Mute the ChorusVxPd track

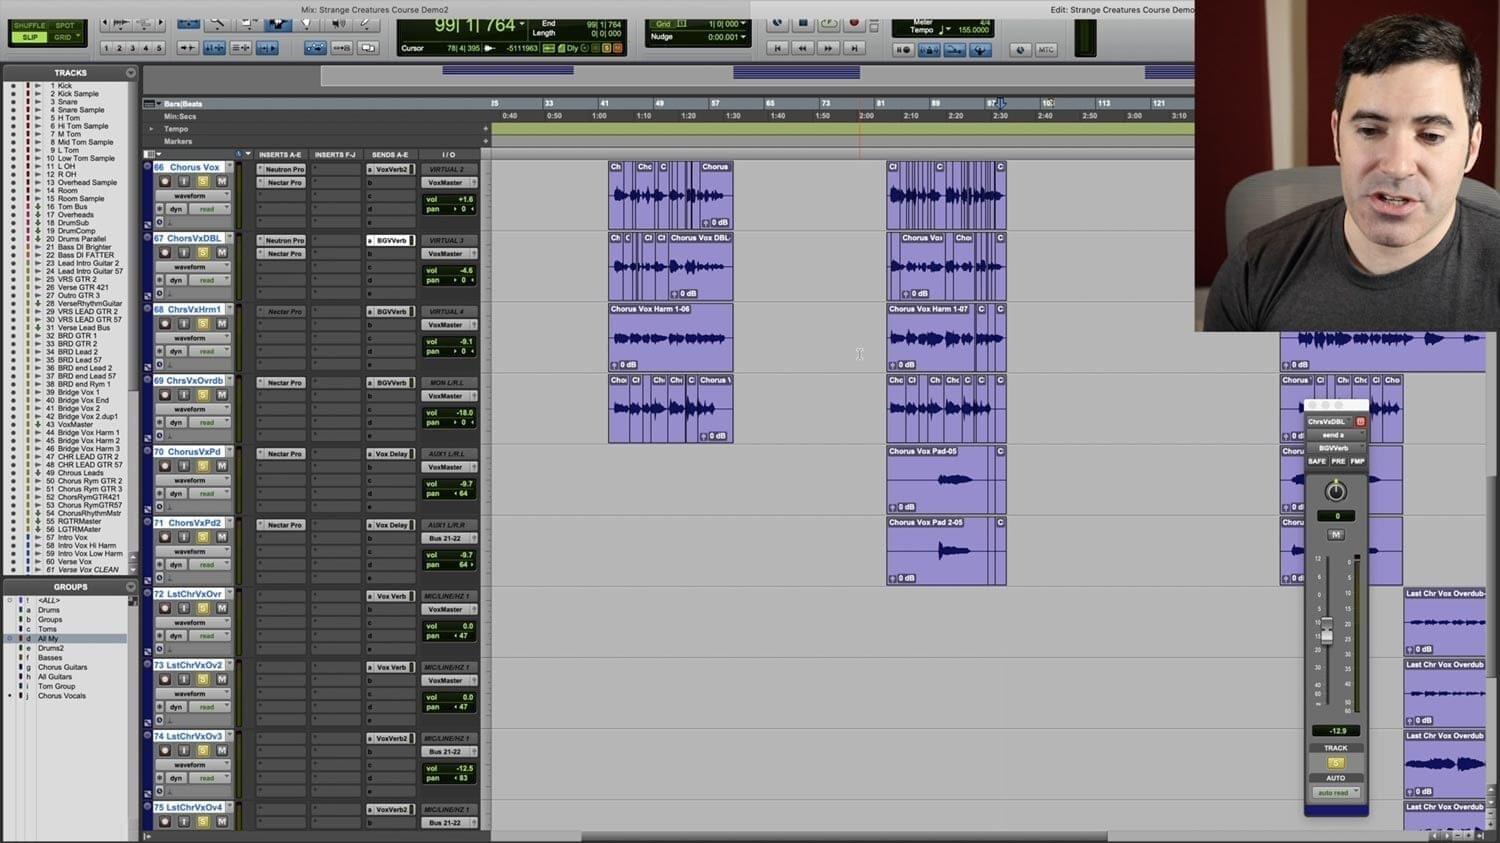click(x=222, y=466)
